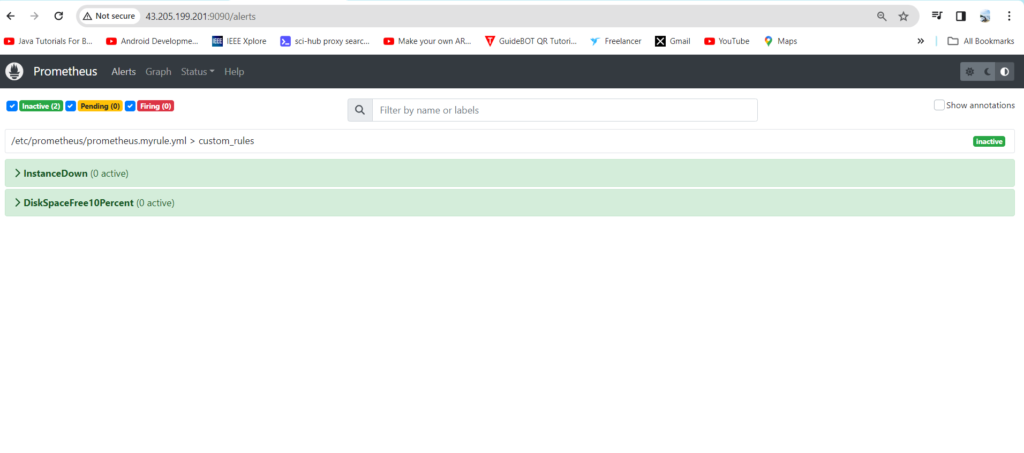Screen dimensions: 1024x453
Task: Open GuideBOT QR Tutorial bookmark
Action: coord(531,41)
